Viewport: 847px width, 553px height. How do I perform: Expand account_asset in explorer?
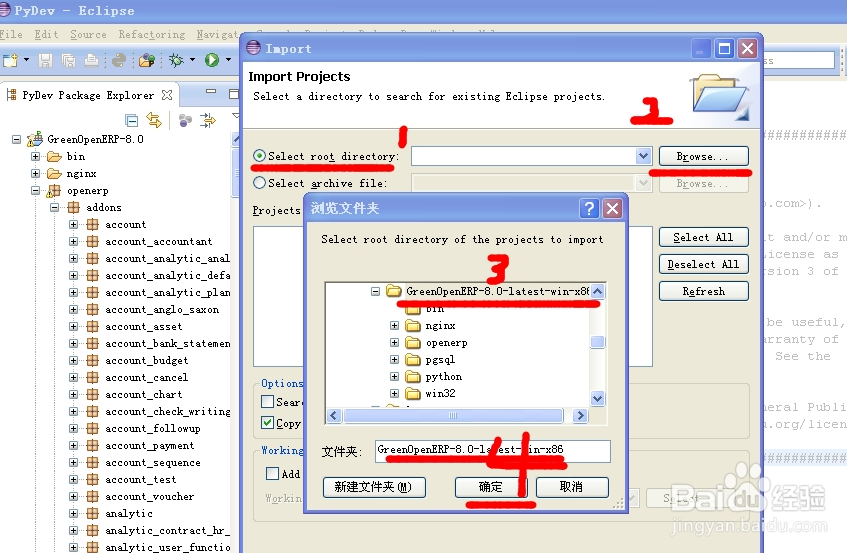pyautogui.click(x=73, y=326)
